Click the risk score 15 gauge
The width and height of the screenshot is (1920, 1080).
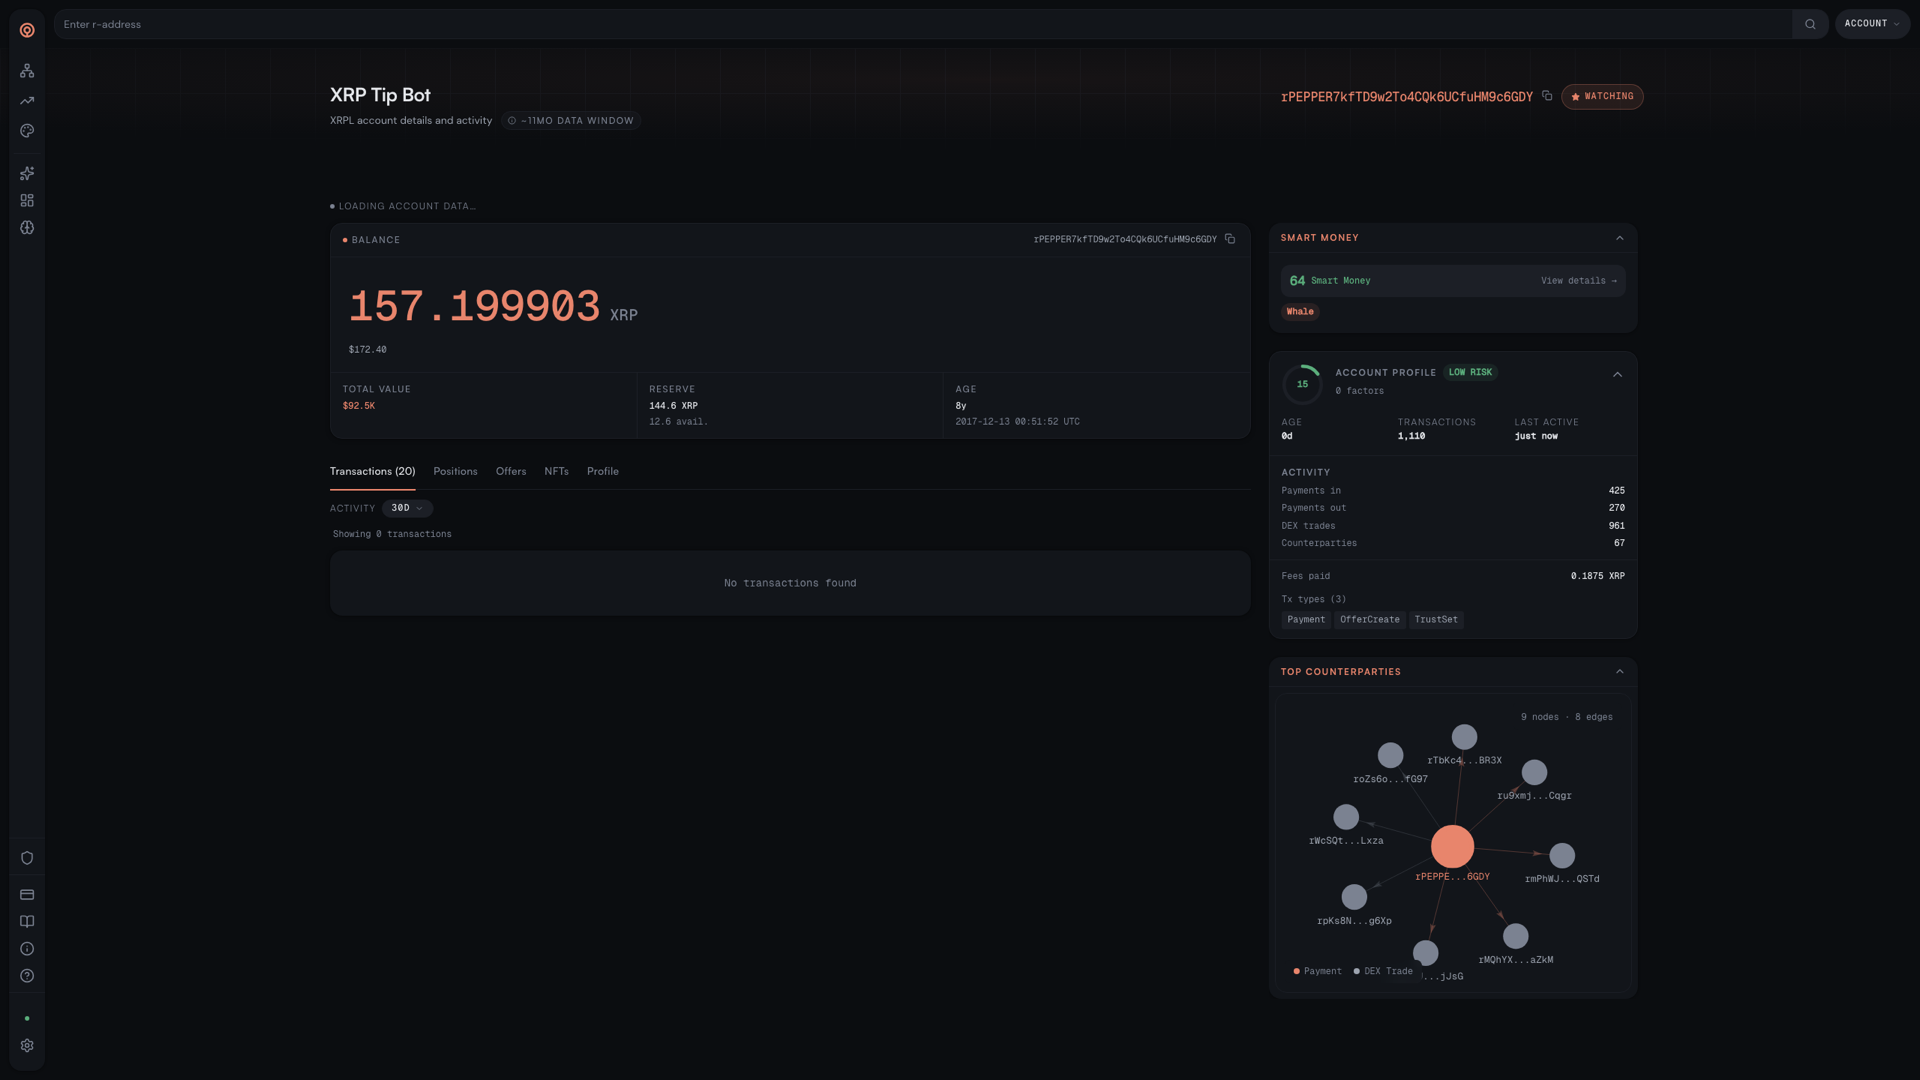pos(1302,384)
